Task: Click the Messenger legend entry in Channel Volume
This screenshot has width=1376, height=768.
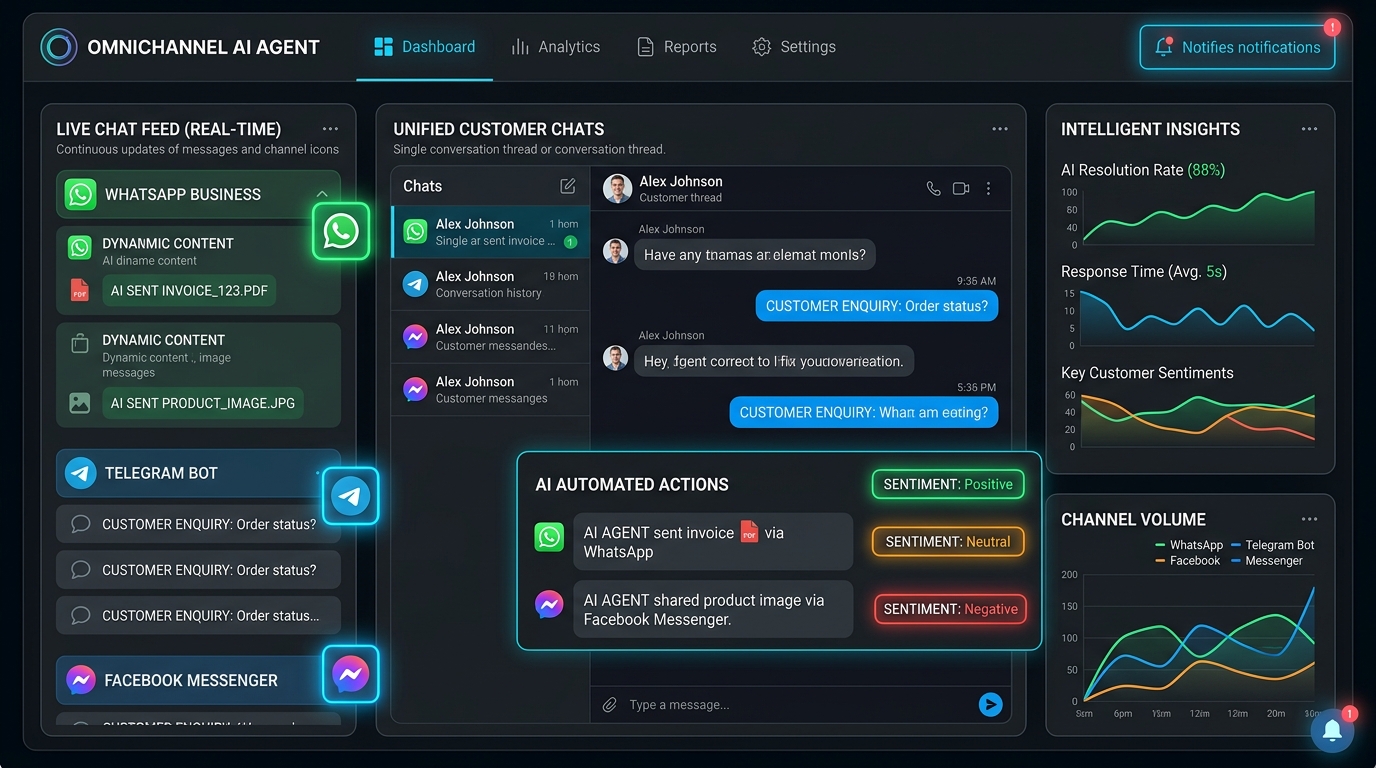Action: click(x=1267, y=561)
